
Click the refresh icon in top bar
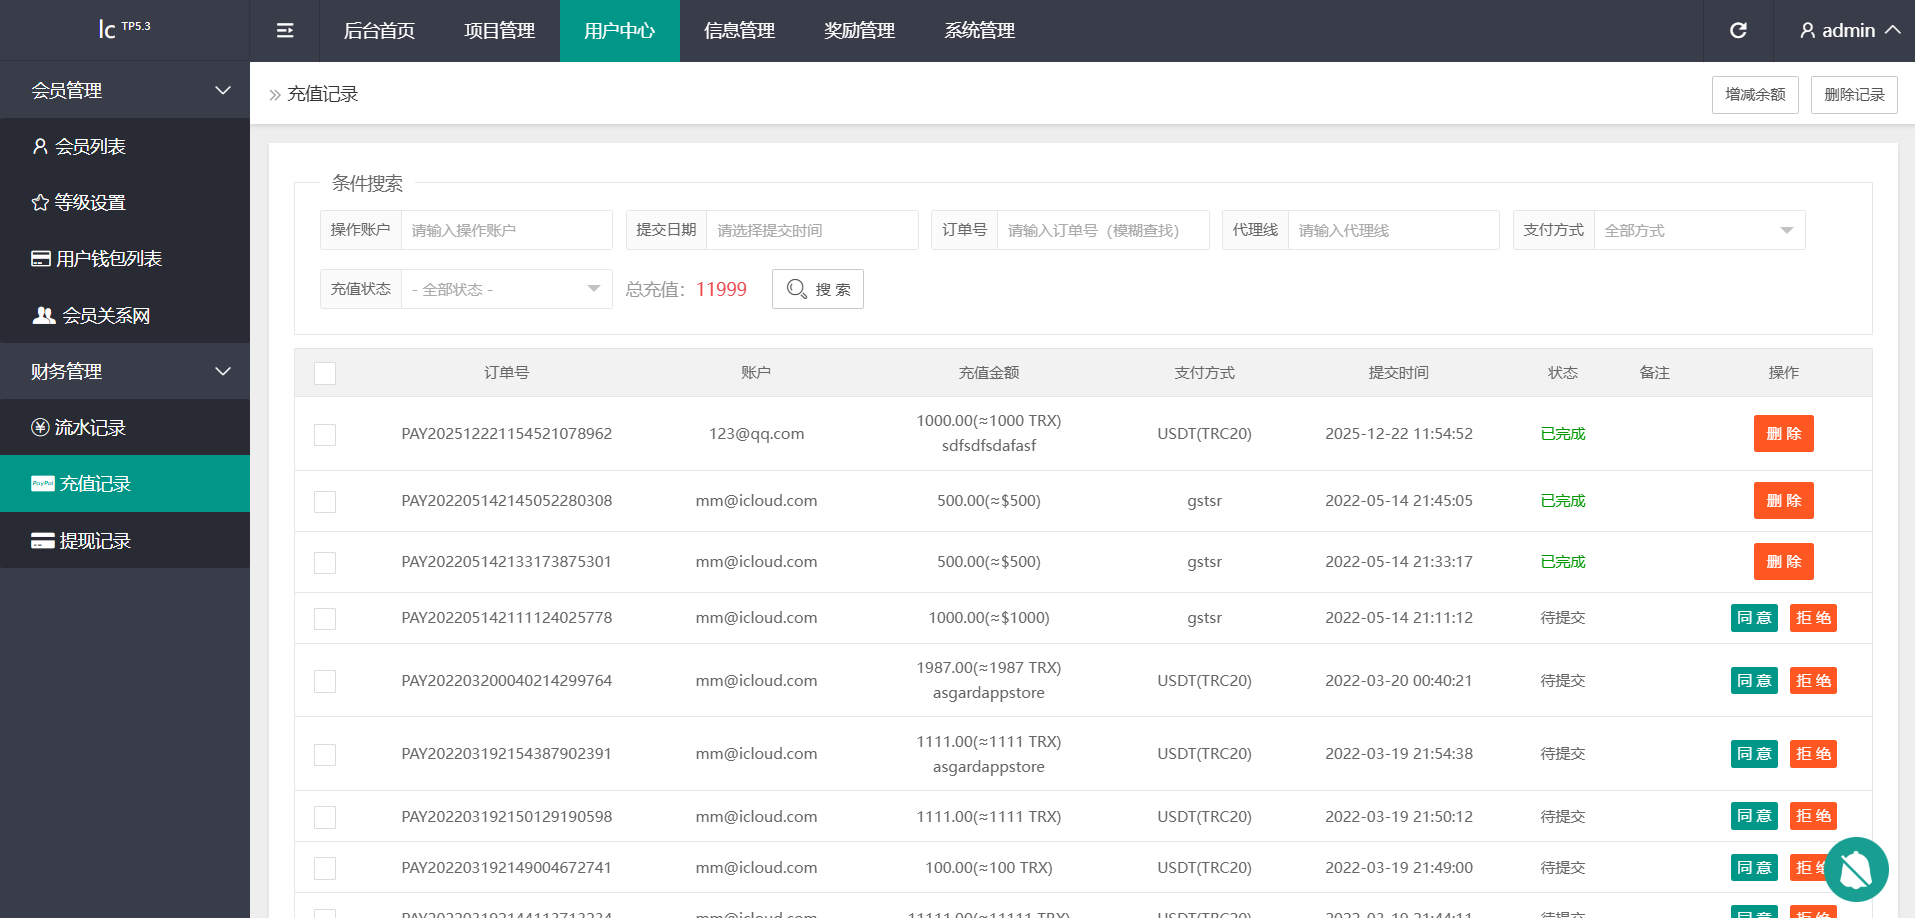point(1738,31)
